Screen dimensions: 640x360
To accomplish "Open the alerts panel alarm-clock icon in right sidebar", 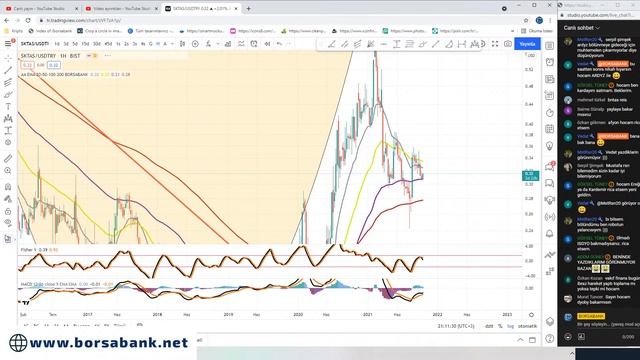I will 550,62.
